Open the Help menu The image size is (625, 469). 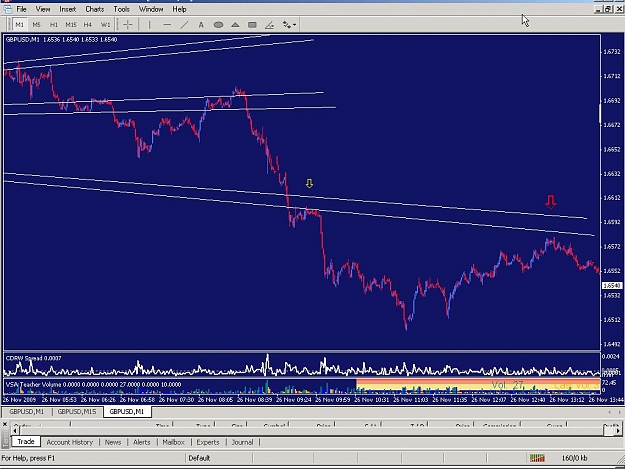point(179,9)
